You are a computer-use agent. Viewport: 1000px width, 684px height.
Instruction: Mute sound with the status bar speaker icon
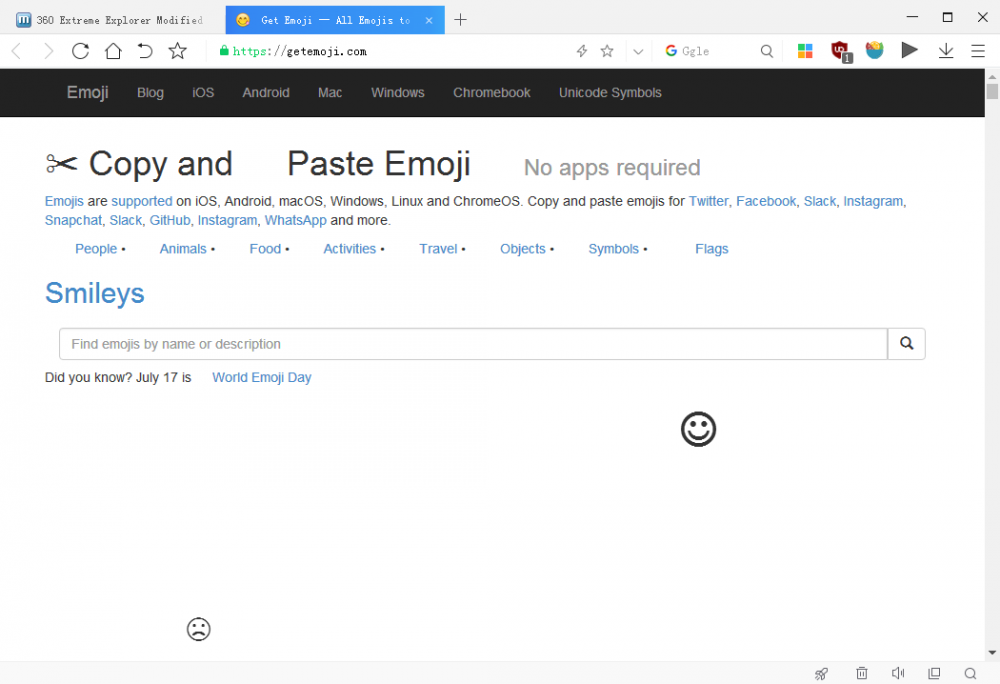tap(898, 673)
